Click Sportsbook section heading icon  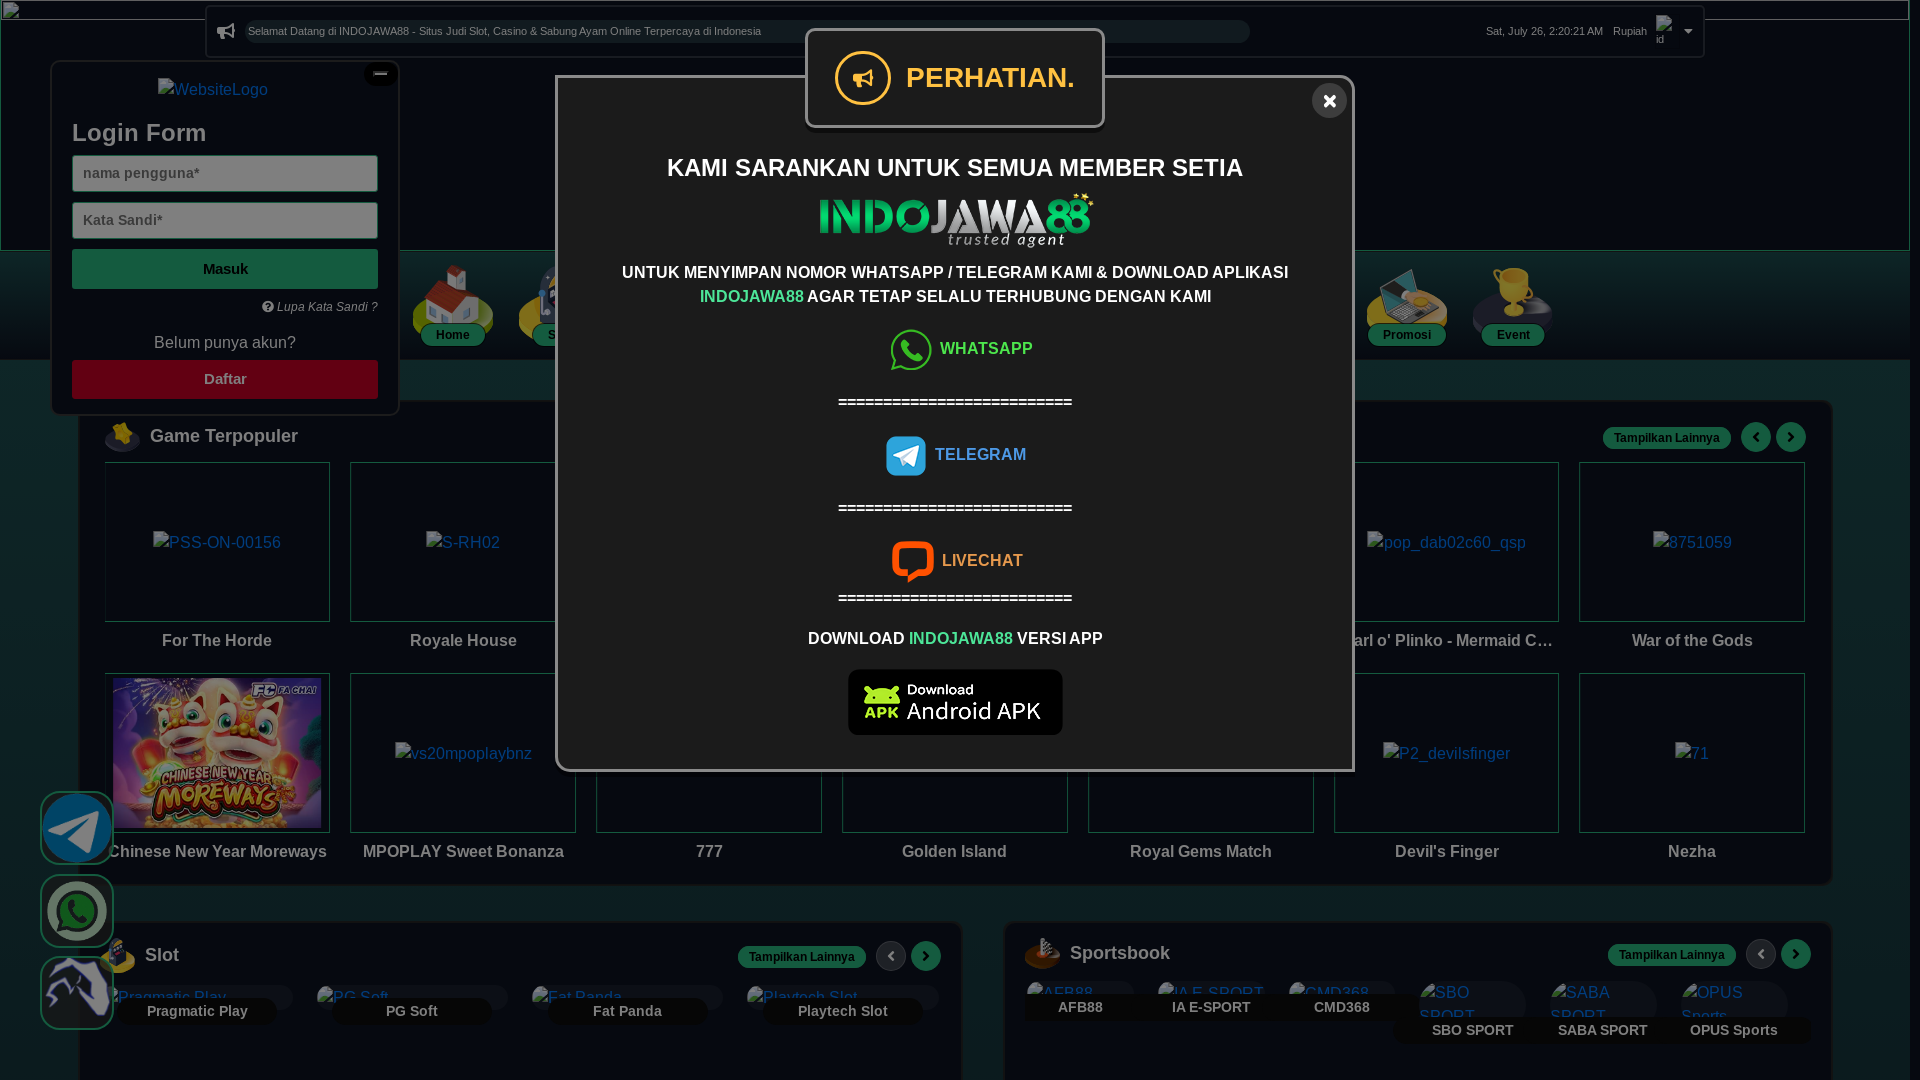click(x=1042, y=953)
